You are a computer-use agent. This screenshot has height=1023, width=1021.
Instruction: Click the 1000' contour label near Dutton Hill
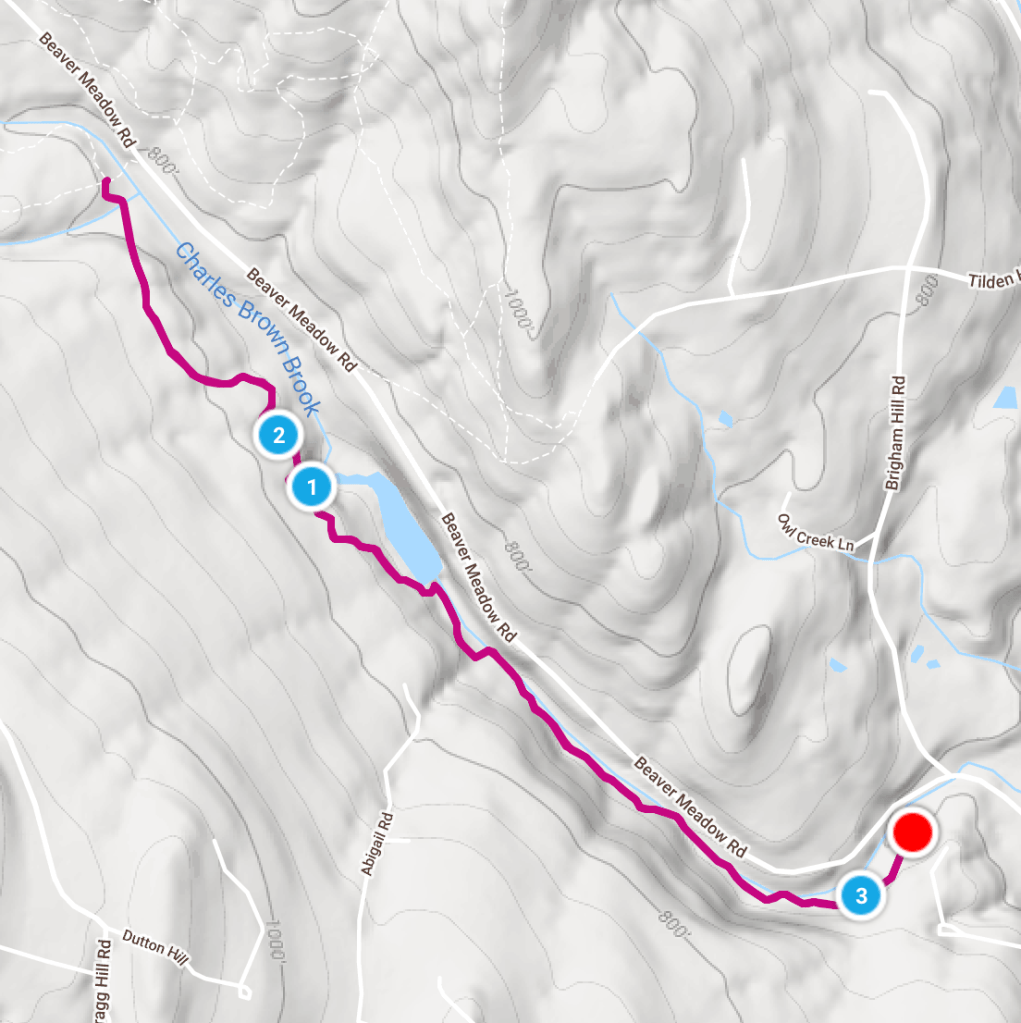point(276,939)
